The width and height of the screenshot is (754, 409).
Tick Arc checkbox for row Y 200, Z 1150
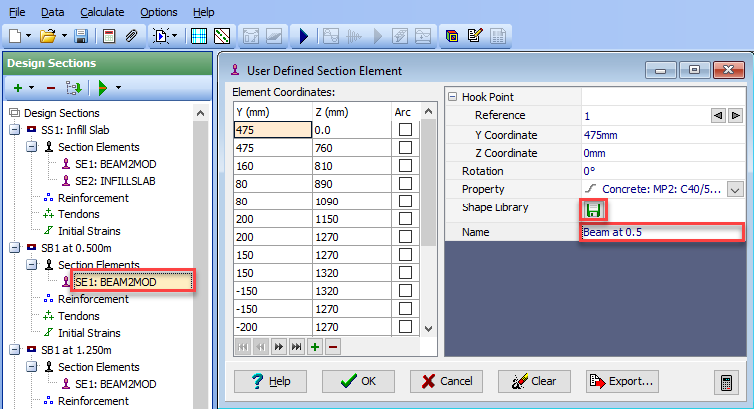click(x=405, y=219)
